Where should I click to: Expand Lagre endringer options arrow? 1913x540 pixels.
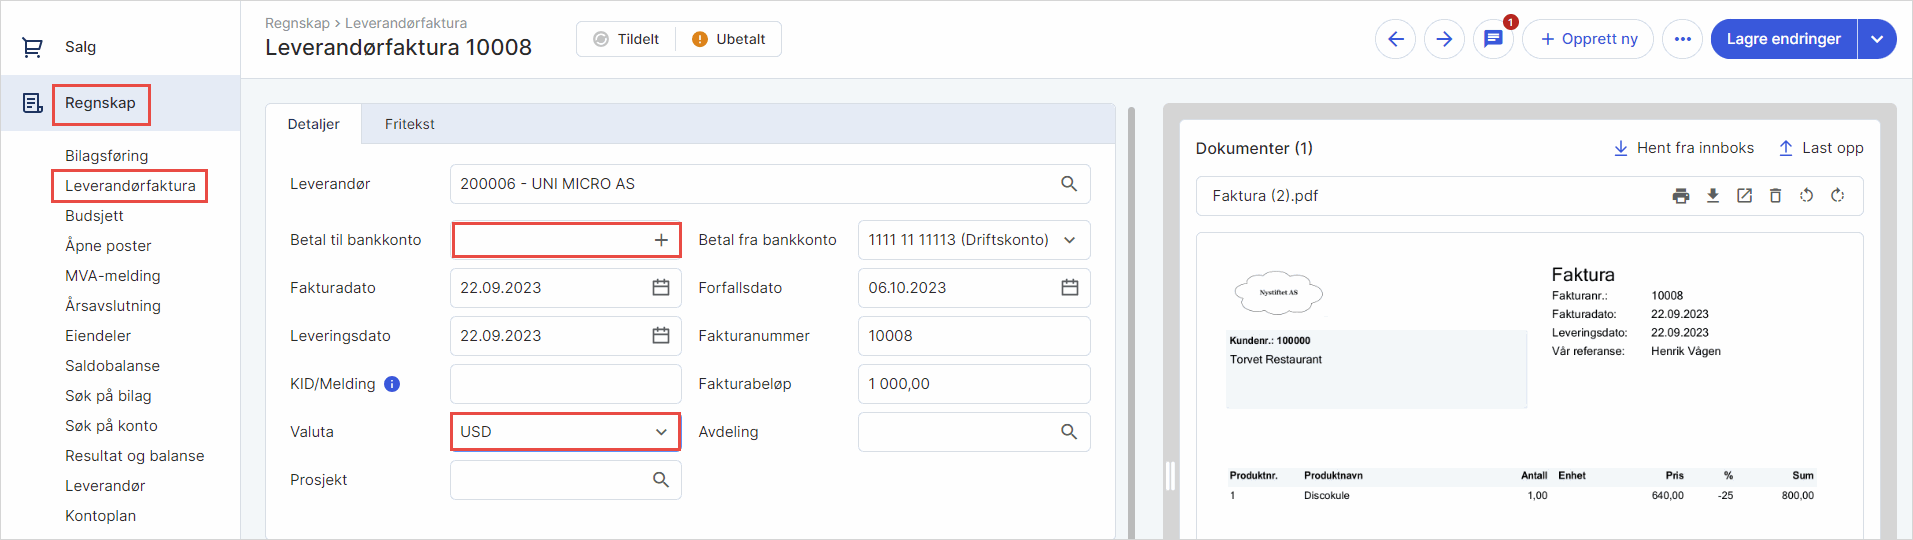tap(1877, 39)
